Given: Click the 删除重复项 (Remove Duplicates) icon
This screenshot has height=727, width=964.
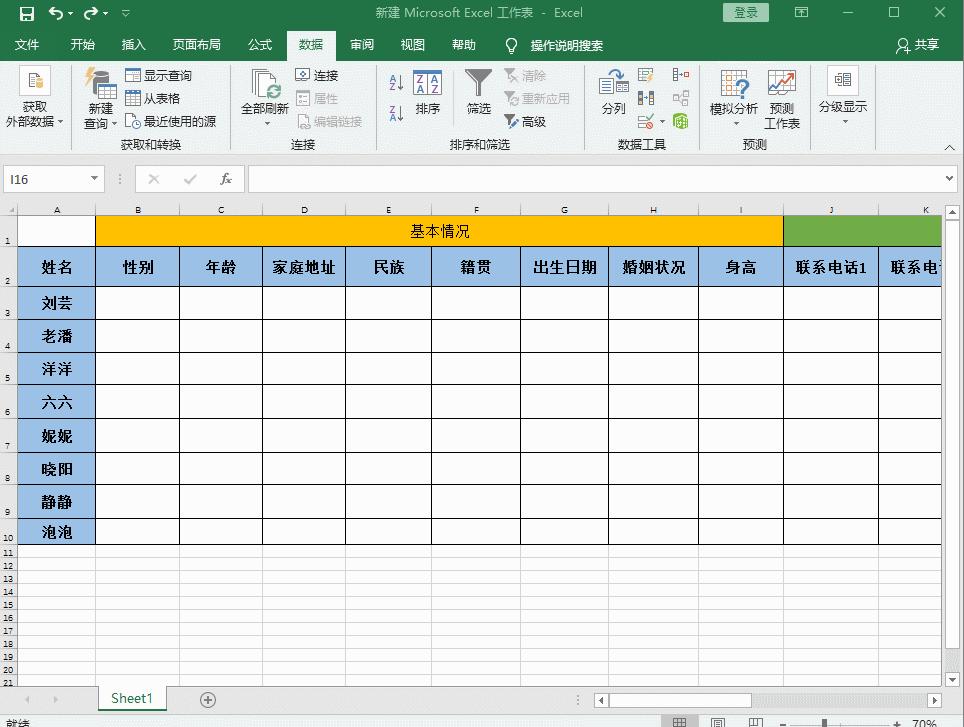Looking at the screenshot, I should click(646, 98).
